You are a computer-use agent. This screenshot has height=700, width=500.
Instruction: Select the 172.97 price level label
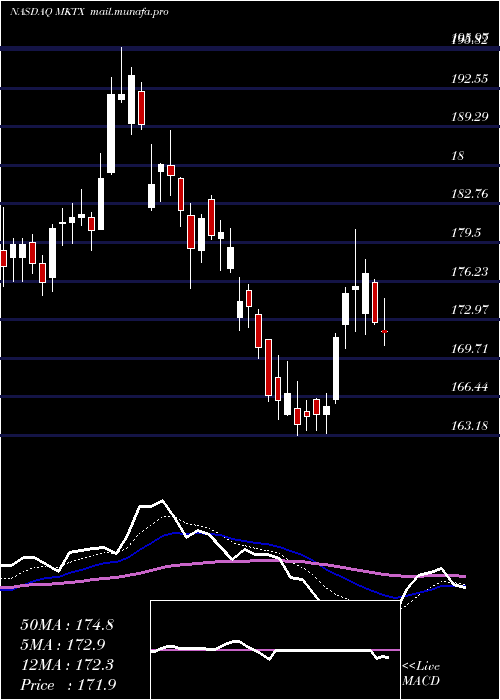click(x=470, y=309)
